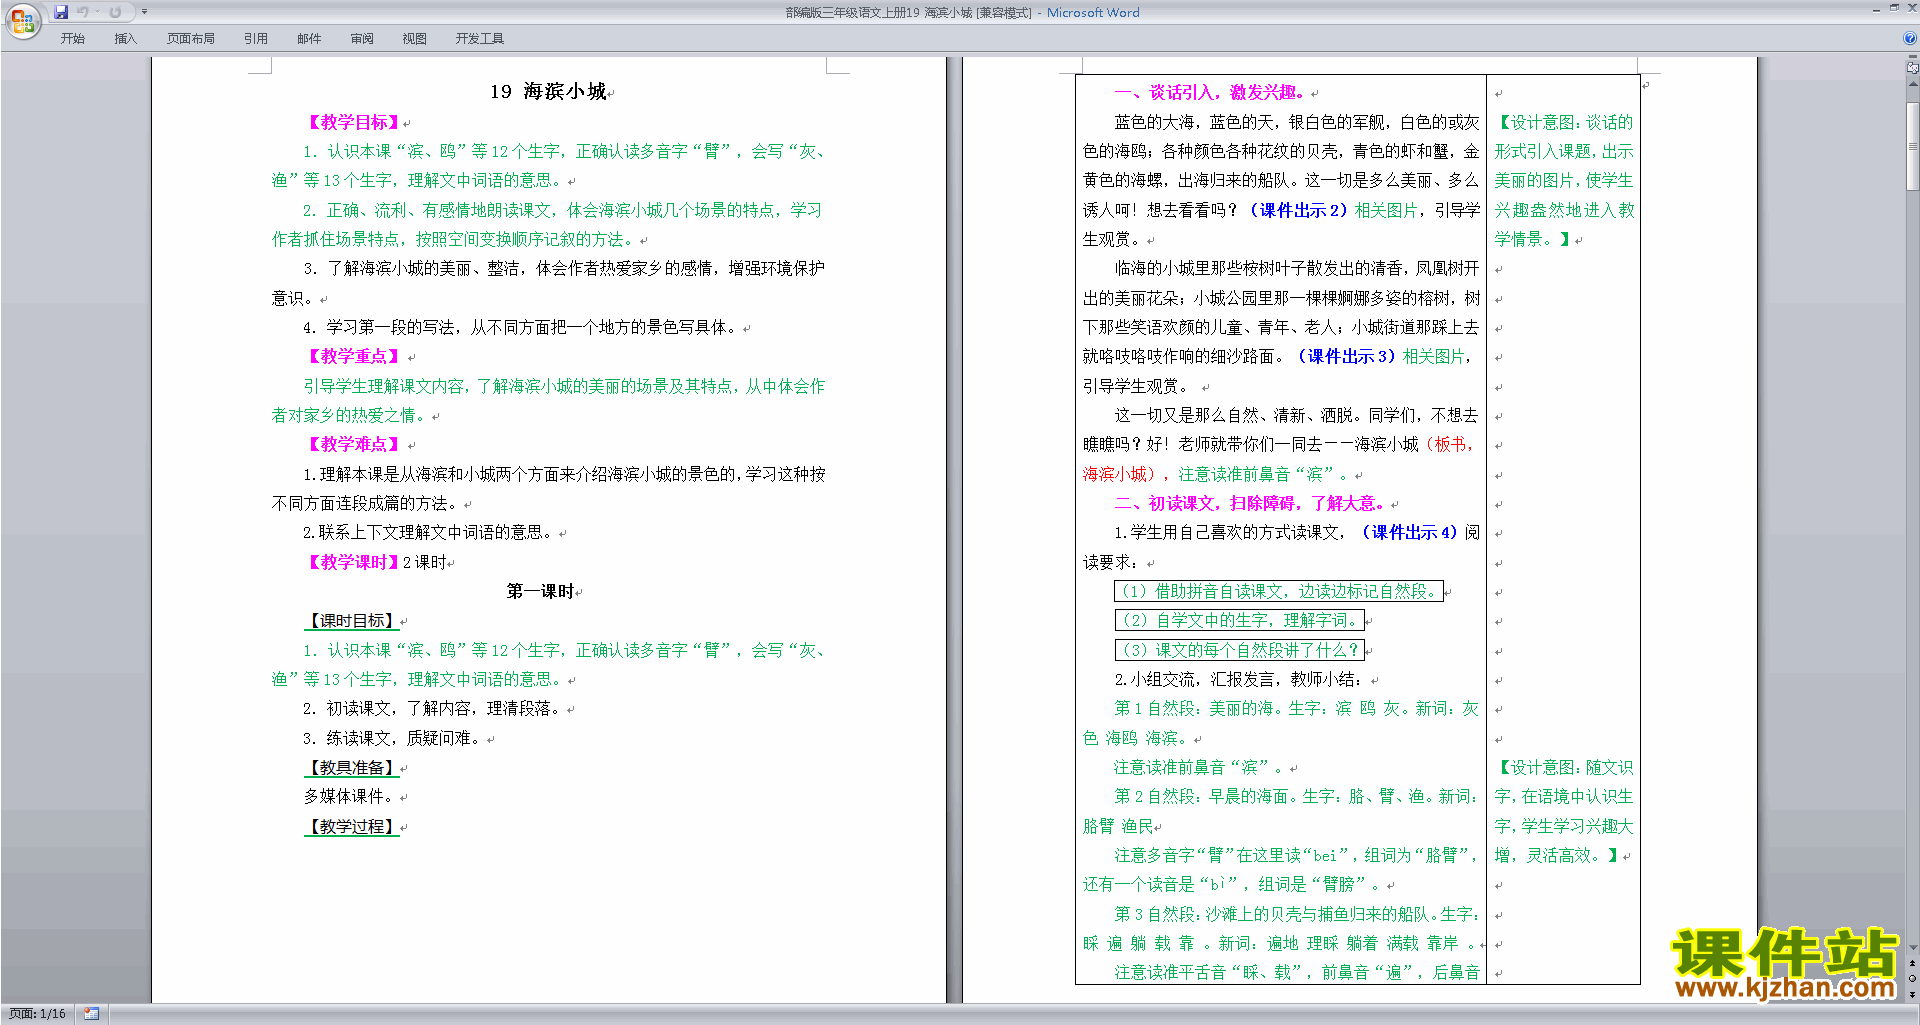Click the macro recording icon in status bar
Image resolution: width=1920 pixels, height=1025 pixels.
tap(91, 1014)
